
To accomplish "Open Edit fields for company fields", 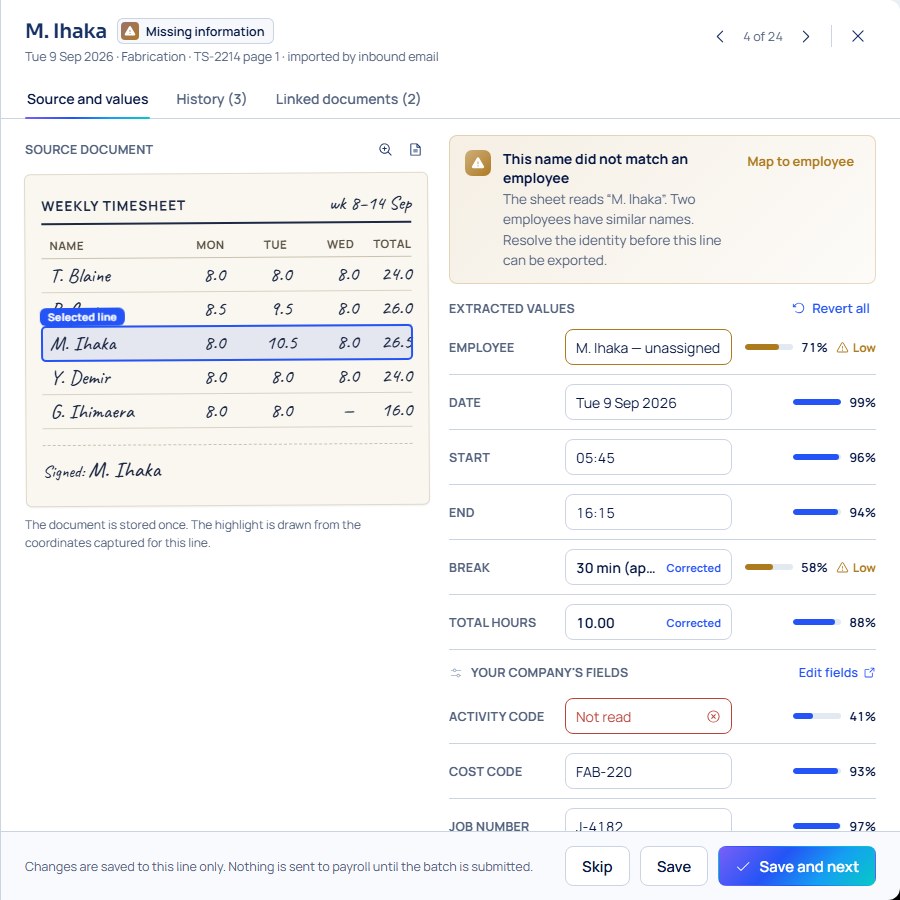I will click(836, 673).
